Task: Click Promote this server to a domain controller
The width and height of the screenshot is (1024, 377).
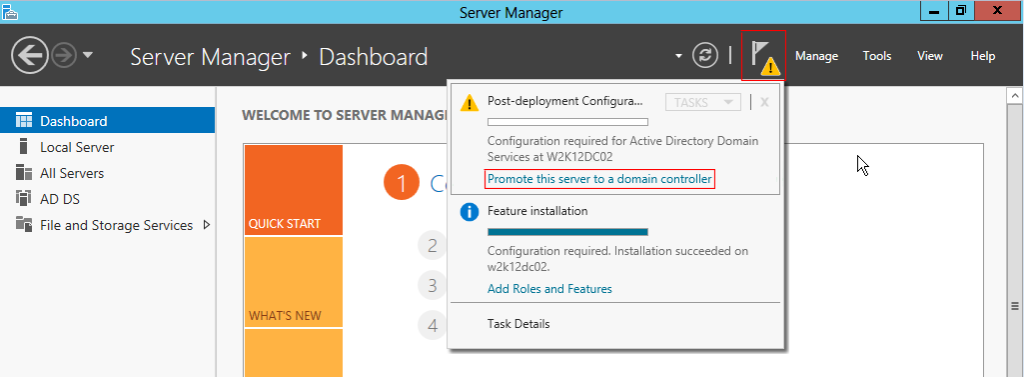Action: click(600, 178)
